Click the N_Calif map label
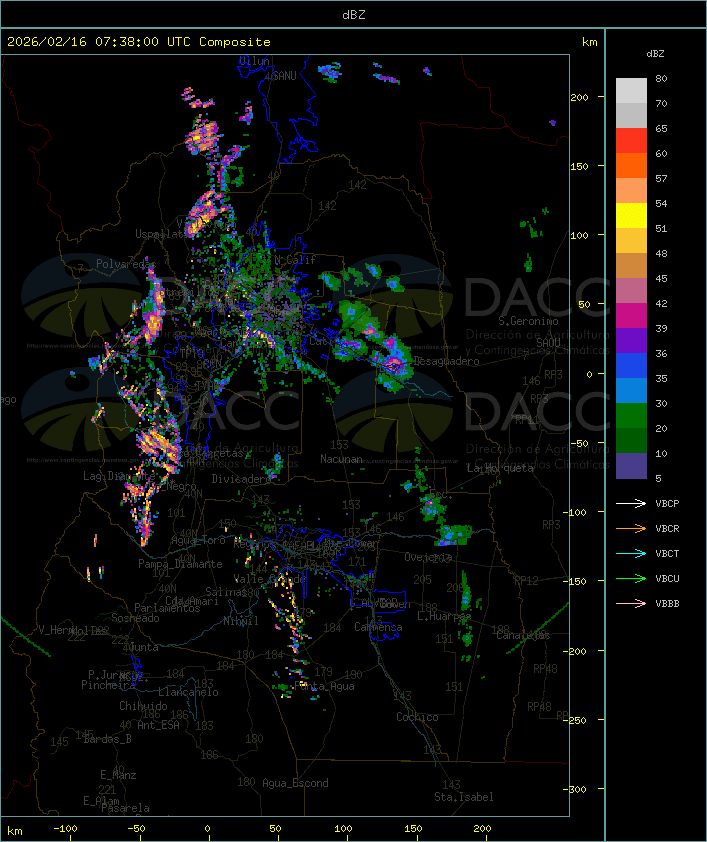Image resolution: width=707 pixels, height=842 pixels. click(x=295, y=260)
